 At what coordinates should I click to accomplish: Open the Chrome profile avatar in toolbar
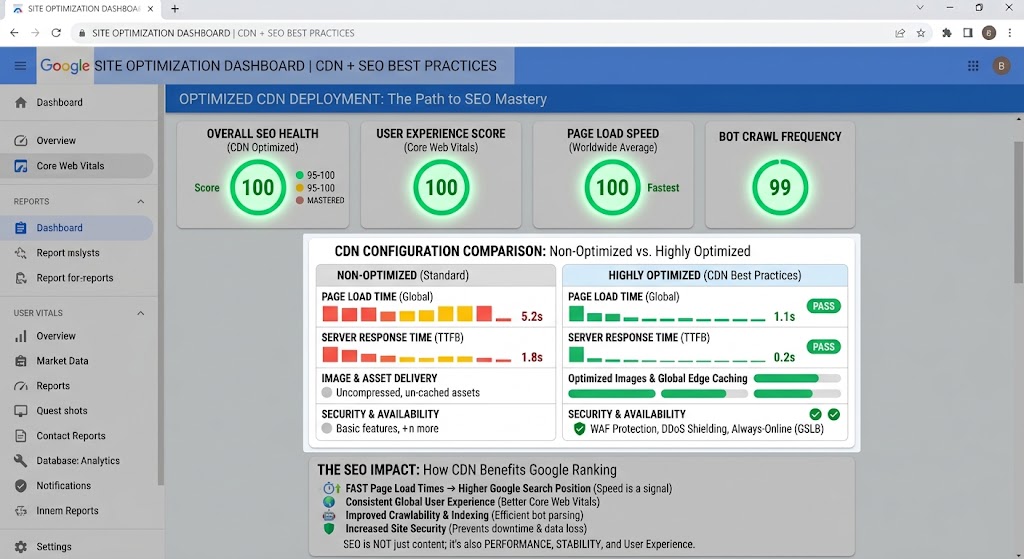[989, 33]
